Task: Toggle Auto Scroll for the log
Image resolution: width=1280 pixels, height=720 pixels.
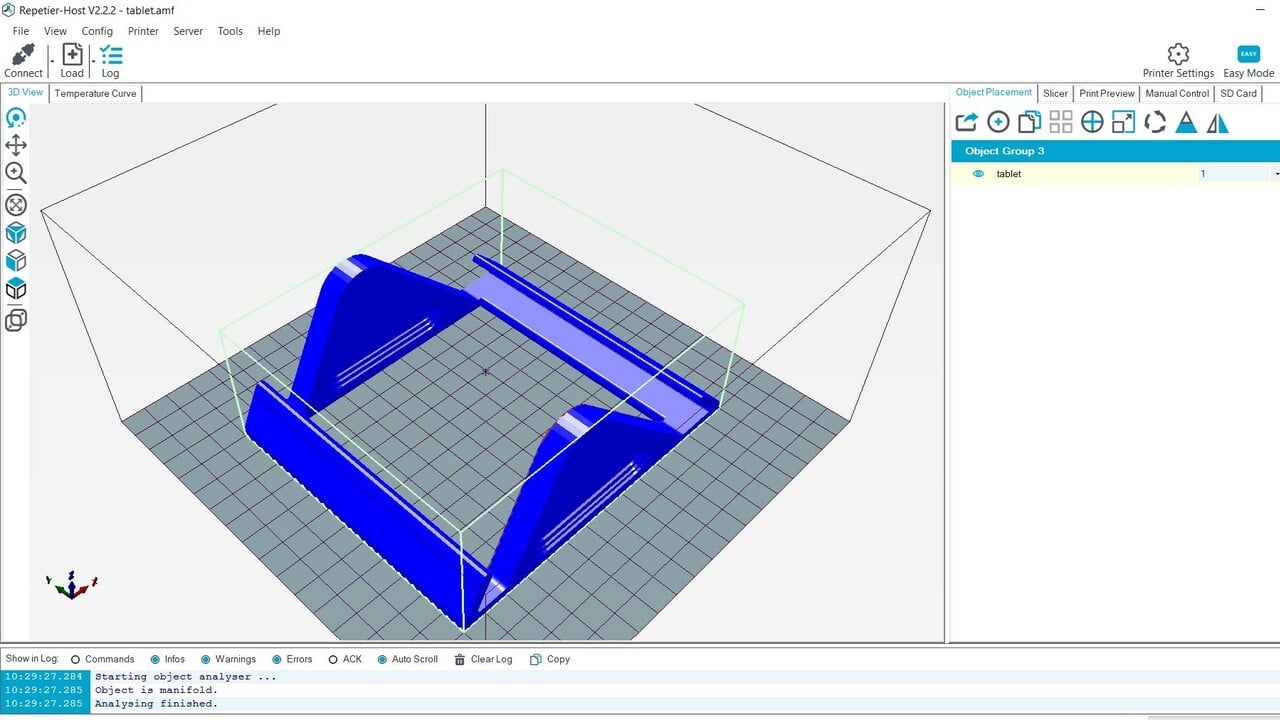Action: pyautogui.click(x=382, y=659)
